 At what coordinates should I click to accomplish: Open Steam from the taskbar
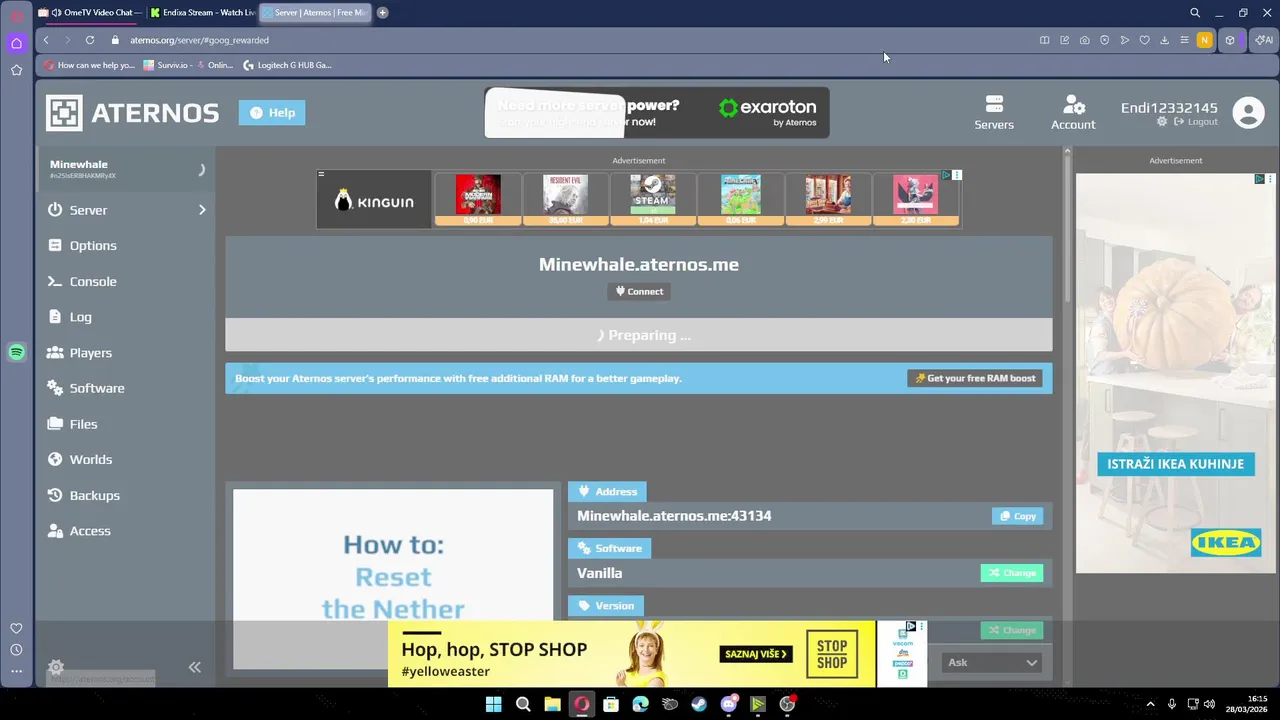699,704
